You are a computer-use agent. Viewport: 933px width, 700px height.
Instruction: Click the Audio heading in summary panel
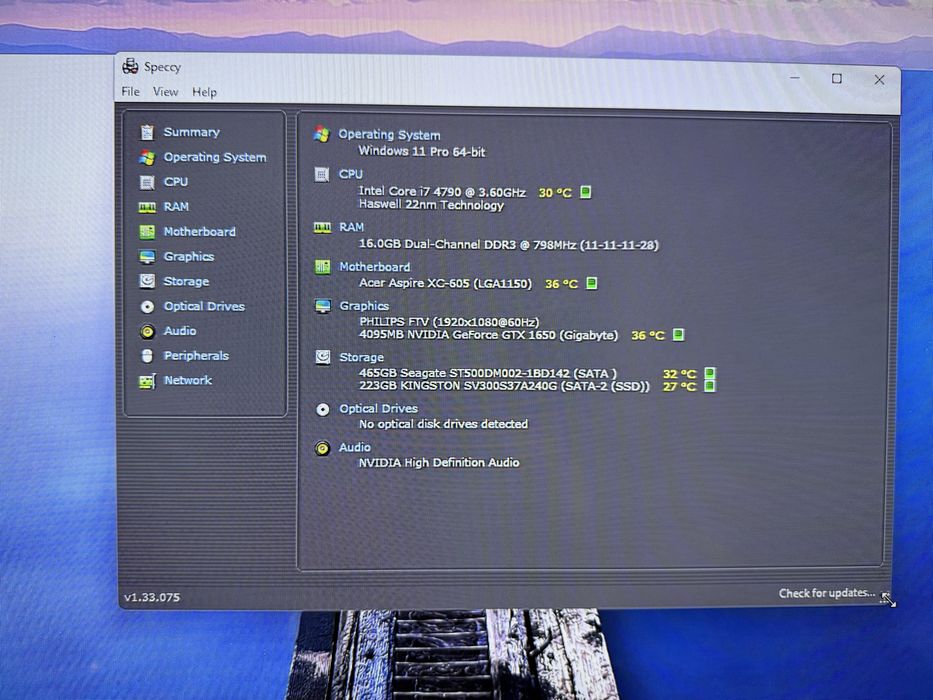click(x=355, y=447)
